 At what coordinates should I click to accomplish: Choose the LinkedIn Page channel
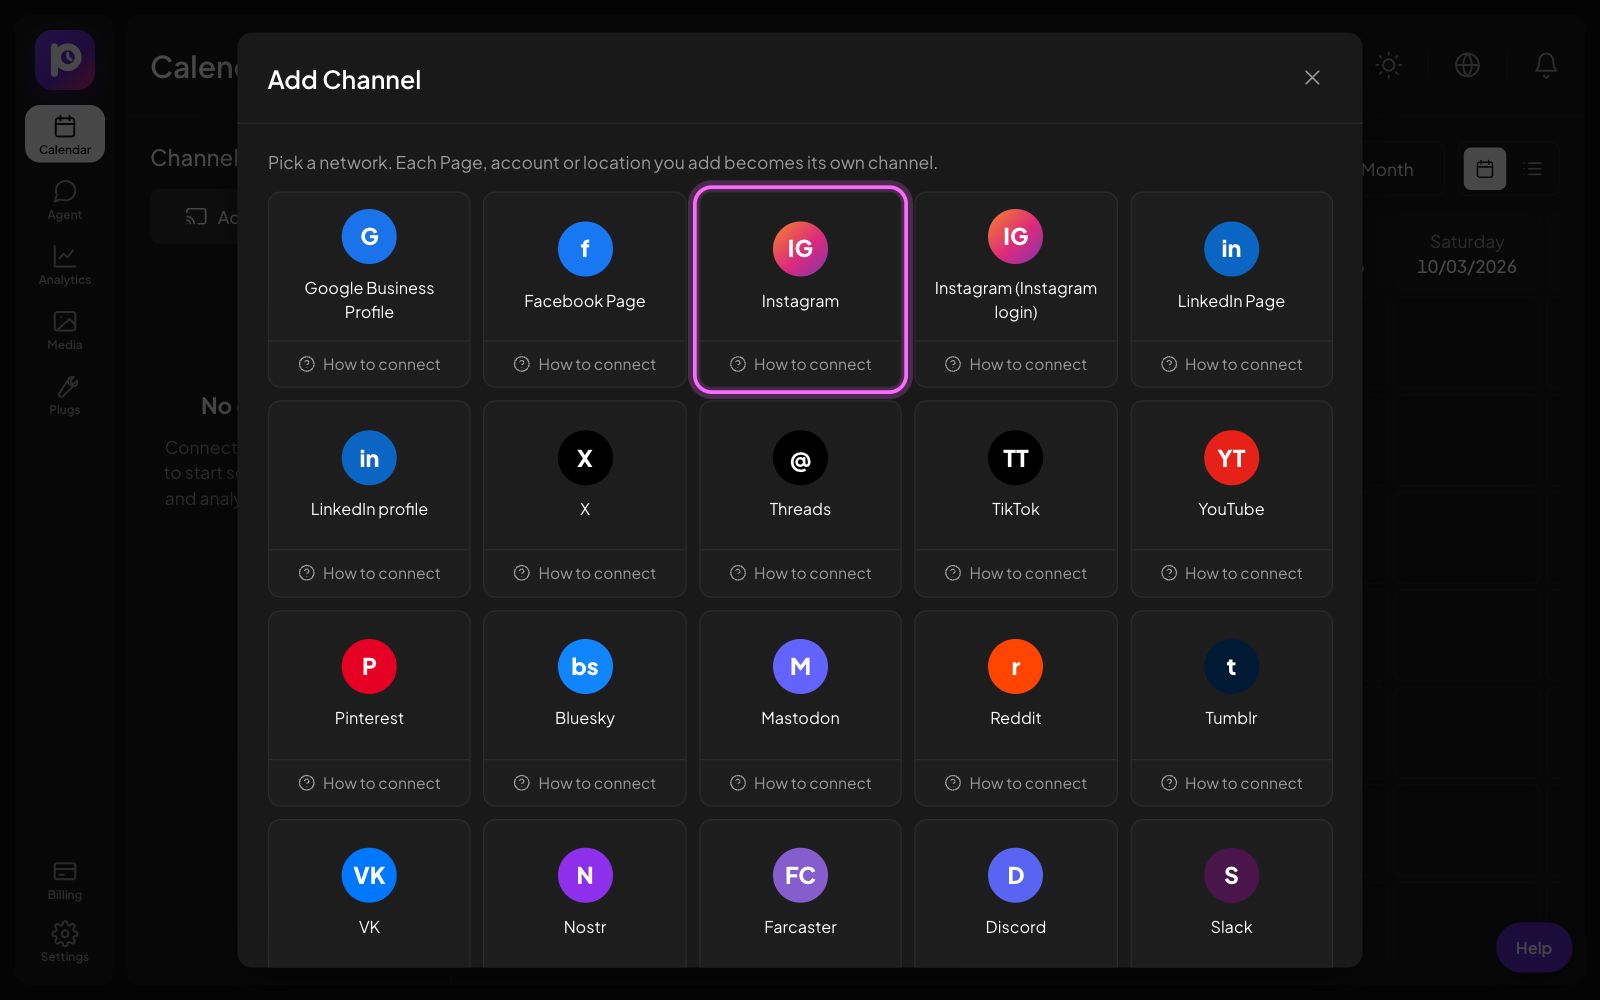point(1231,267)
